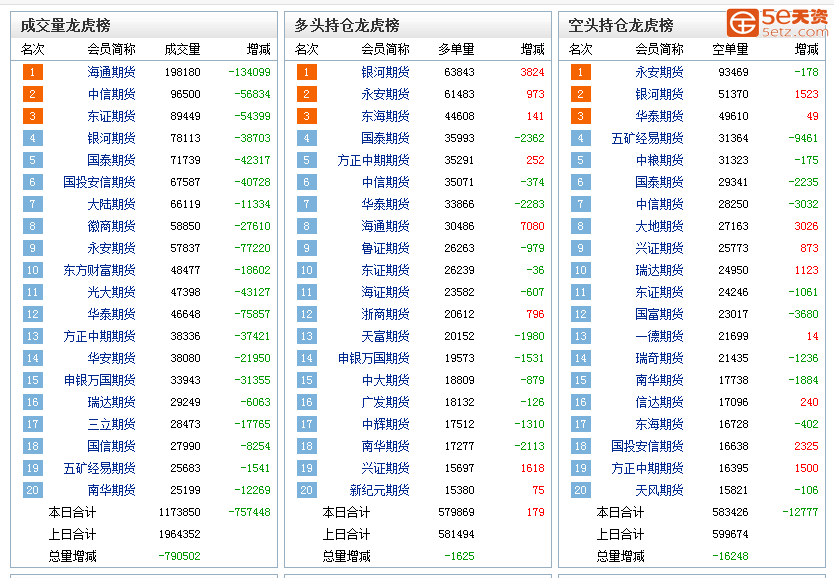Select 总量增减 value -790502
834x578 pixels.
click(179, 556)
